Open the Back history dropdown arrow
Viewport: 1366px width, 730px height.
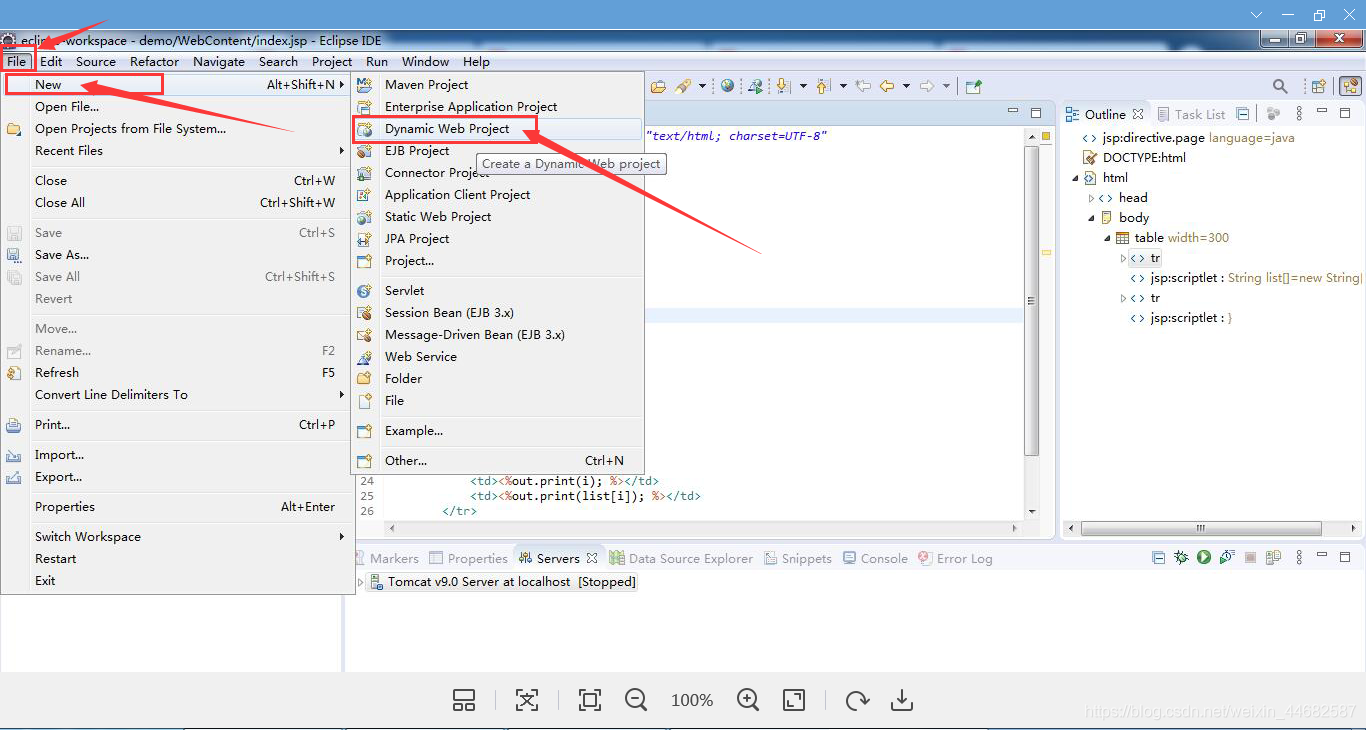pos(906,86)
